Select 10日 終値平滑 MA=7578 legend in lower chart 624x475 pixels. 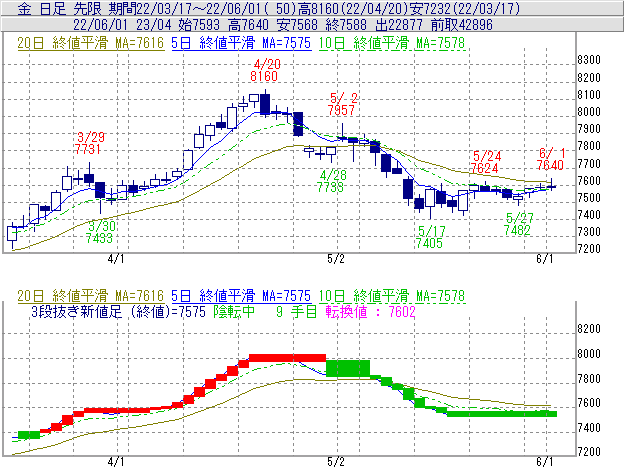point(392,296)
